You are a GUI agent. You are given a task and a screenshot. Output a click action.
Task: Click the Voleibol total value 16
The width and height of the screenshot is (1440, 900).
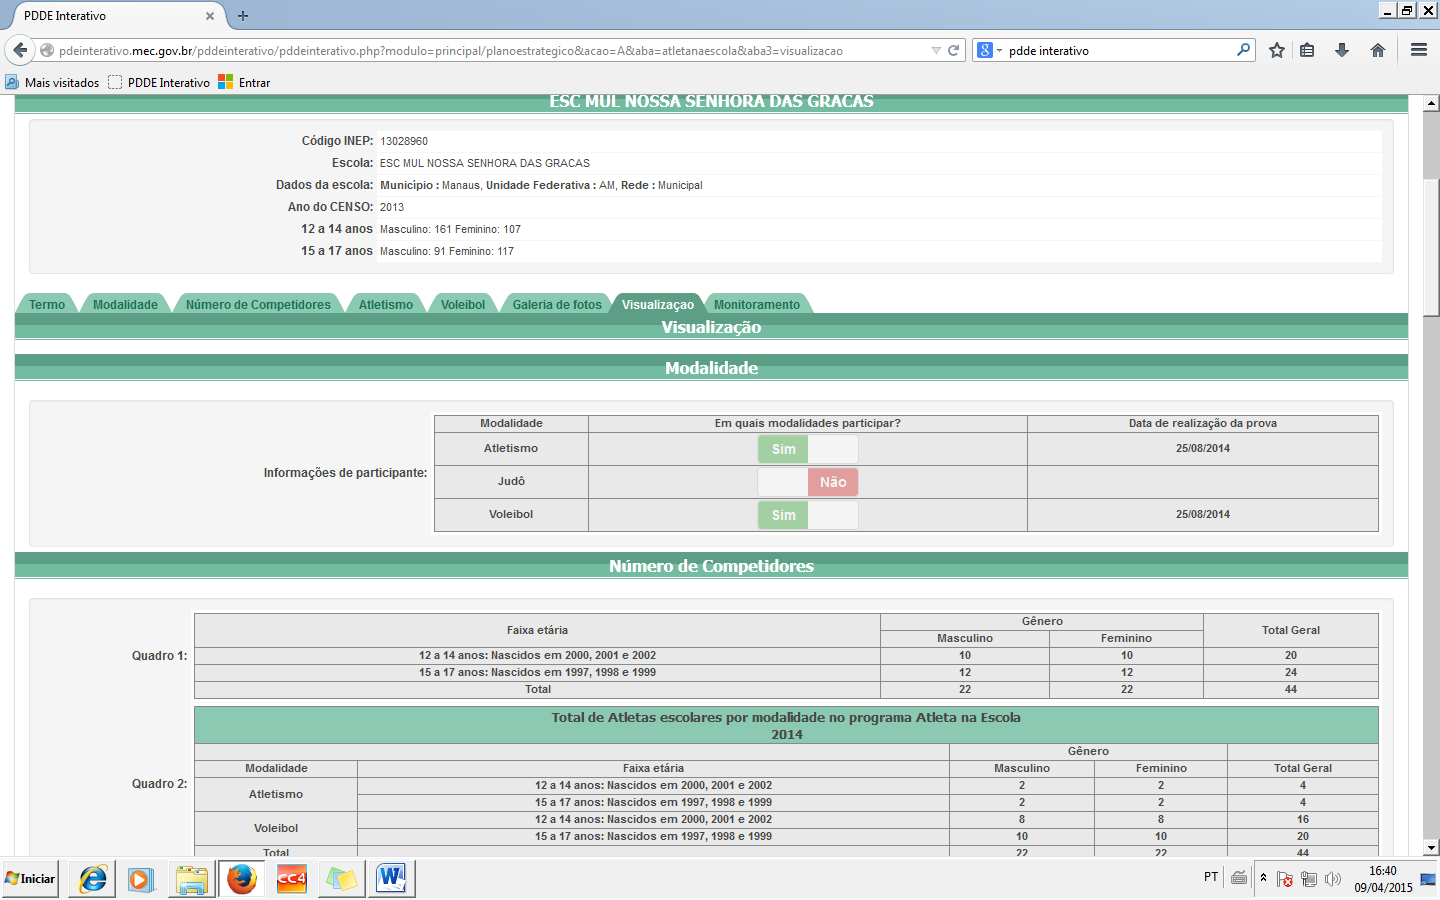tap(1303, 819)
